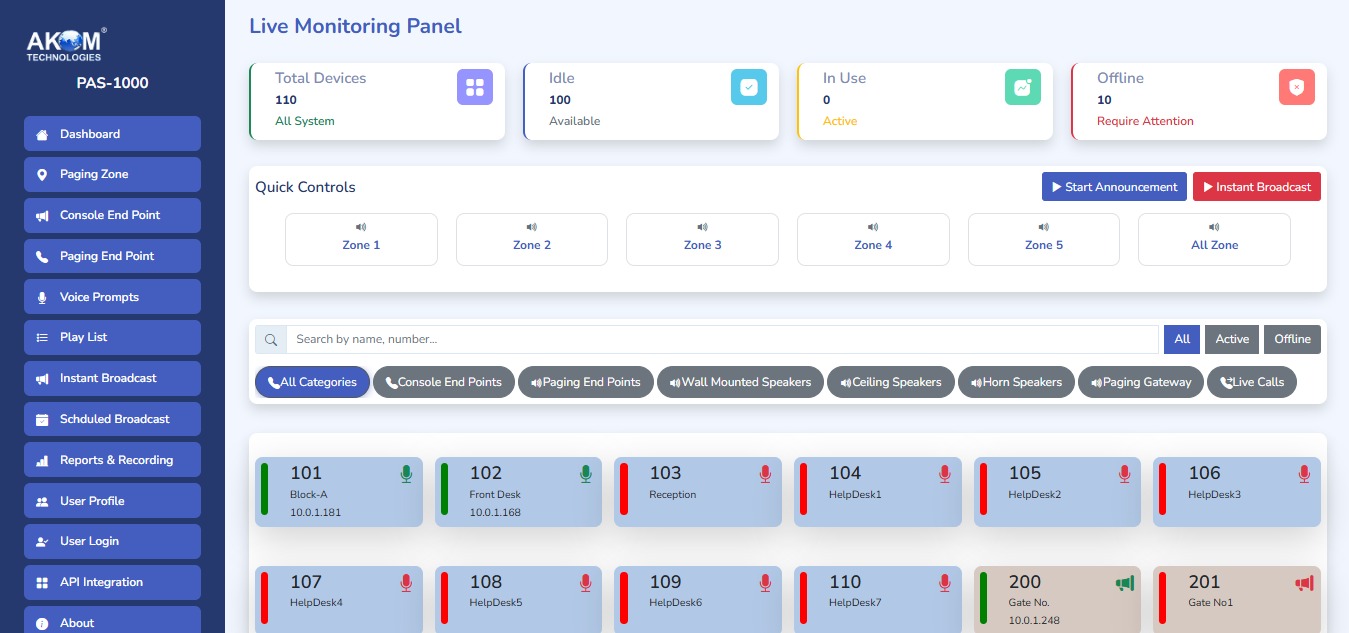Select the All status filter
The height and width of the screenshot is (633, 1349).
1181,339
